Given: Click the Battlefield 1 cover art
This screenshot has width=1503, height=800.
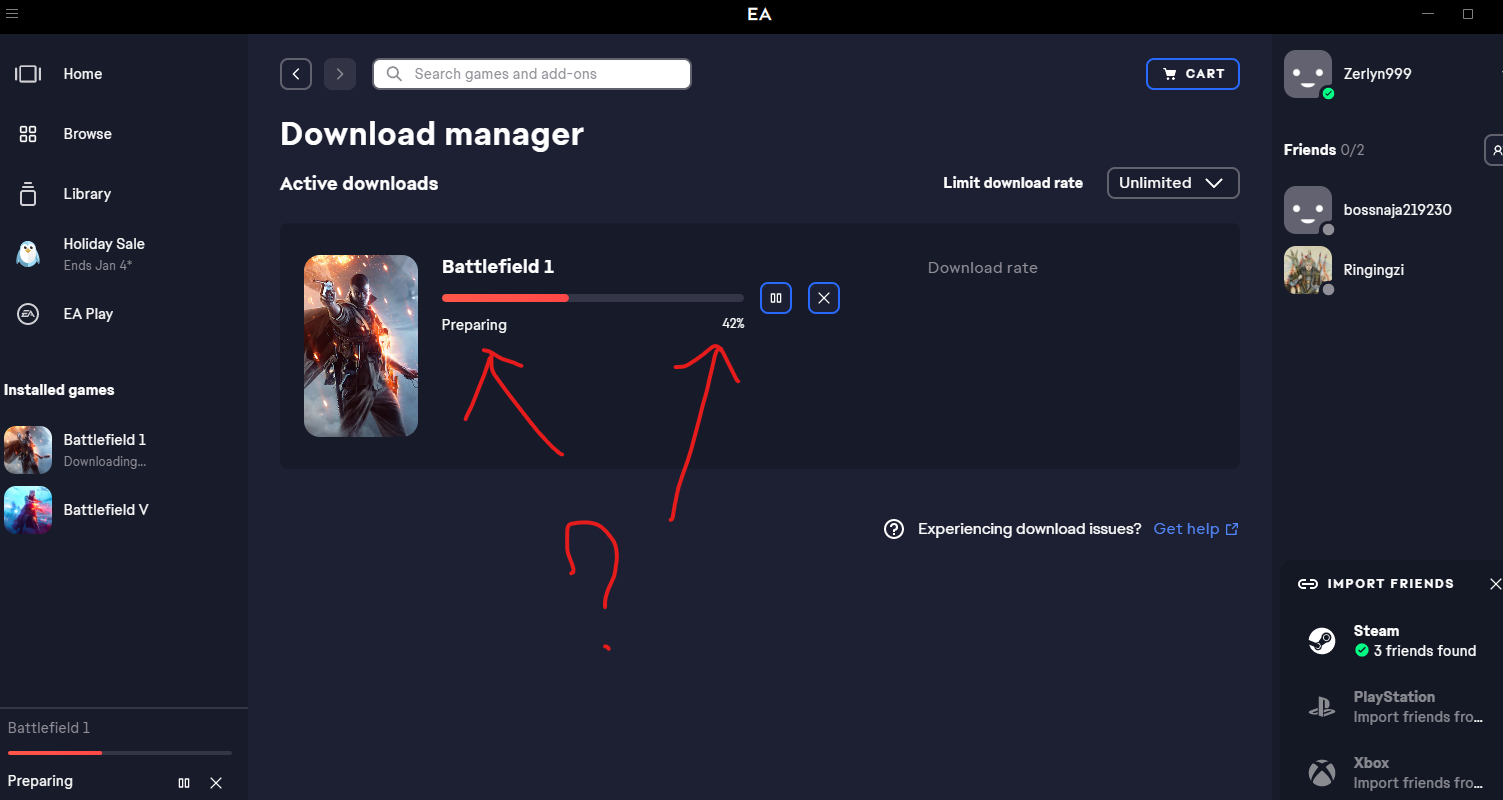Looking at the screenshot, I should (x=361, y=346).
